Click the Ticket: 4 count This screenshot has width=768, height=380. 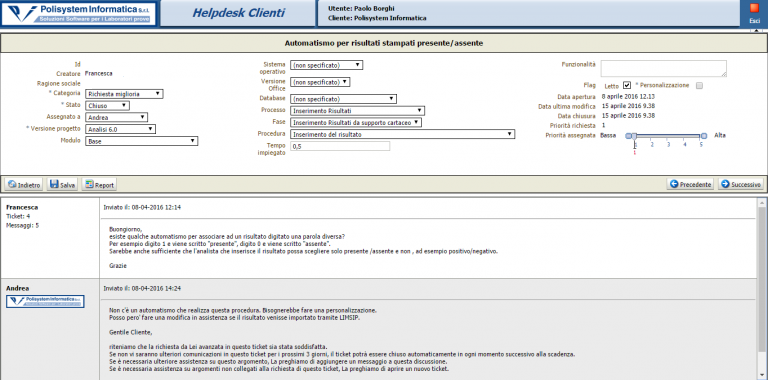[x=18, y=216]
